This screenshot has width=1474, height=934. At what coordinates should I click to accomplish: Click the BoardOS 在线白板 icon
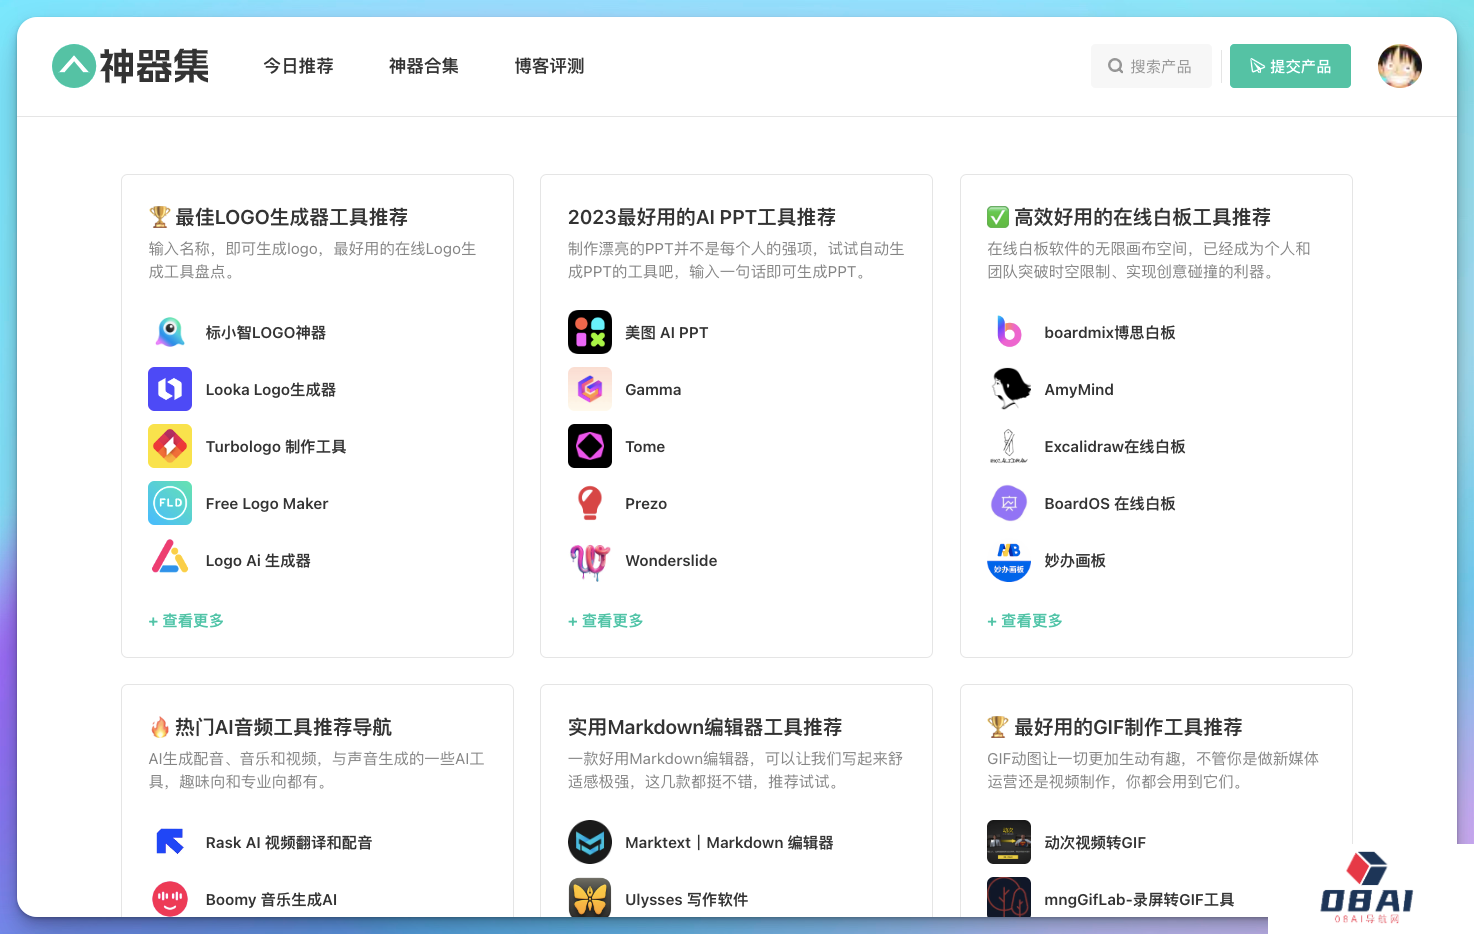(1009, 503)
